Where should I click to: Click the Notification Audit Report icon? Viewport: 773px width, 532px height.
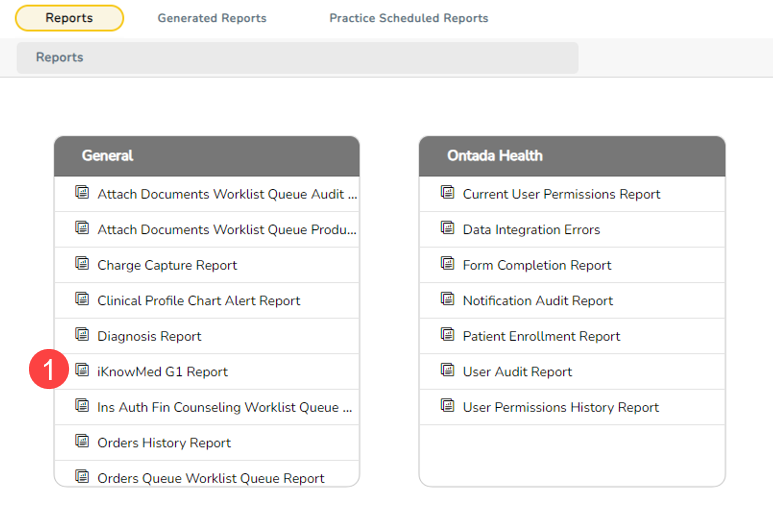click(448, 299)
